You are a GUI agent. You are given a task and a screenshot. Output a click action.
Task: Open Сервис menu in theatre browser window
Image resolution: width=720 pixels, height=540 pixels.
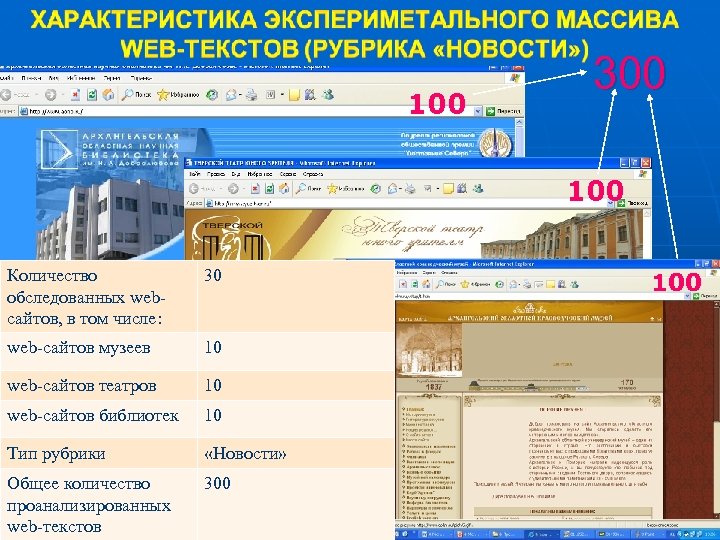tap(288, 174)
